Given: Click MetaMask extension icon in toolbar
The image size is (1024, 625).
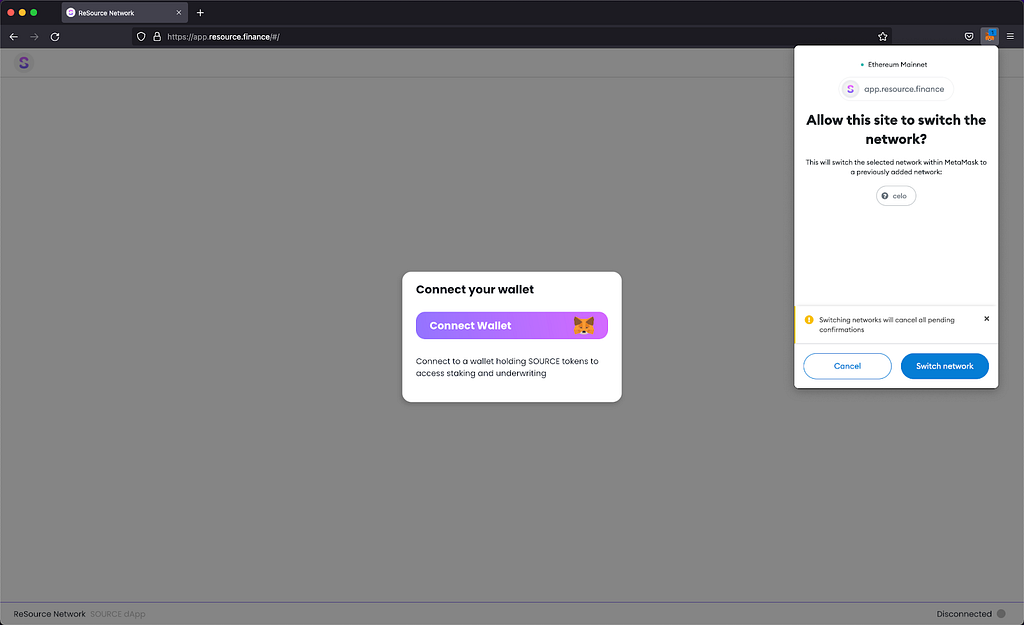Looking at the screenshot, I should pyautogui.click(x=989, y=36).
